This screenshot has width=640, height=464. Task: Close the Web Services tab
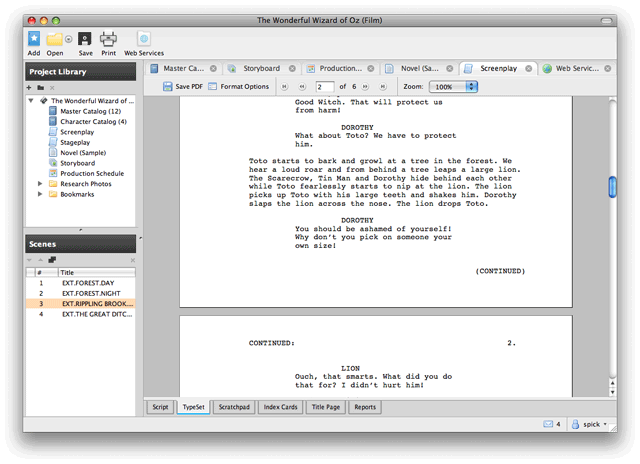coord(608,69)
